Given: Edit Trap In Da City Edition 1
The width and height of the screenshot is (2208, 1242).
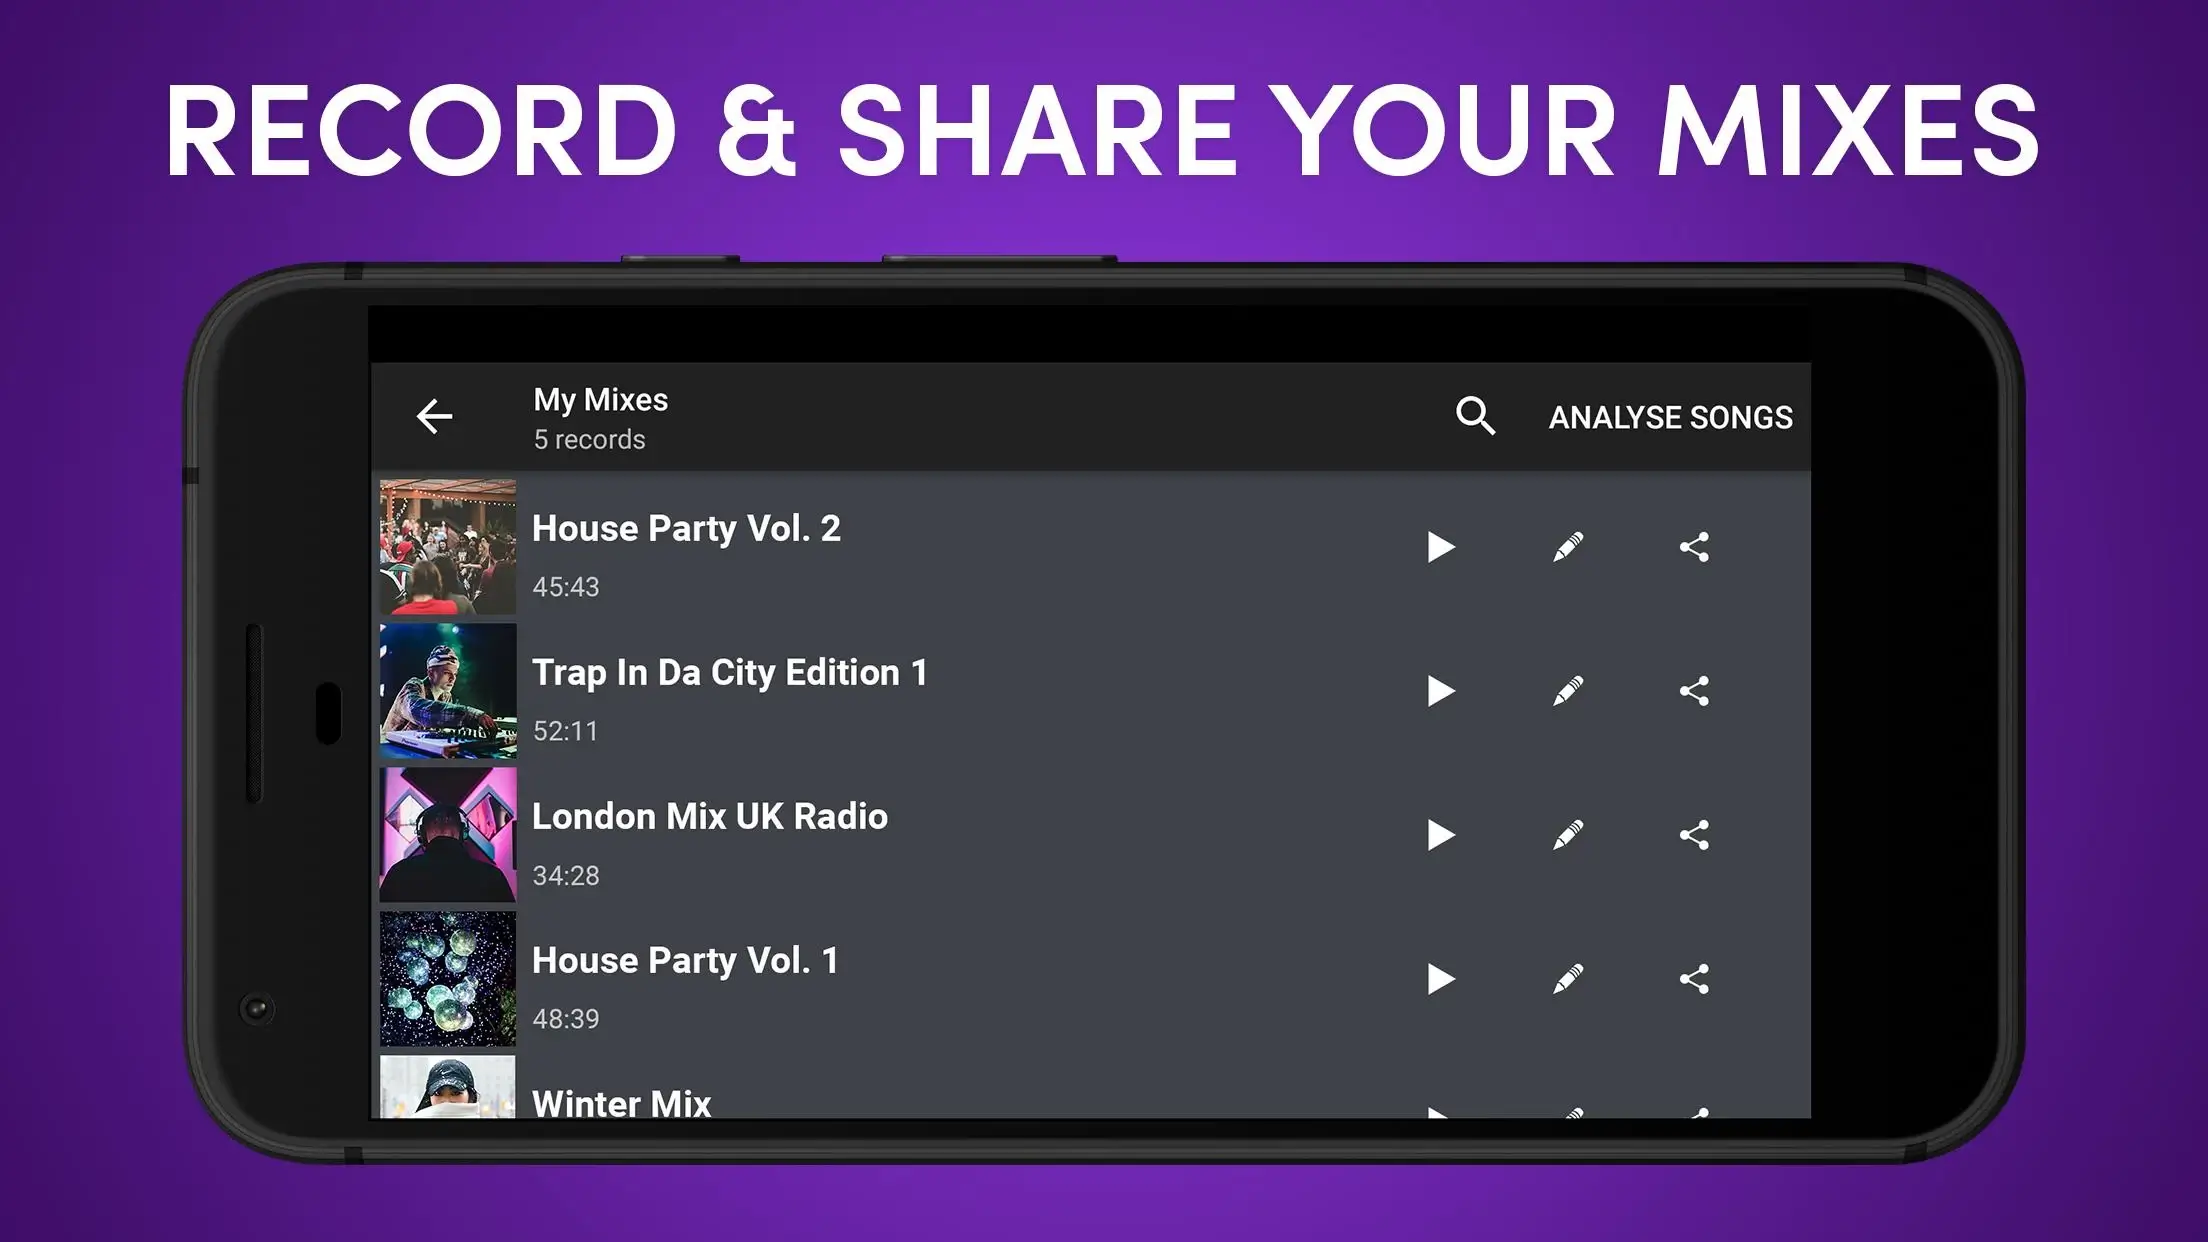Looking at the screenshot, I should [x=1567, y=690].
